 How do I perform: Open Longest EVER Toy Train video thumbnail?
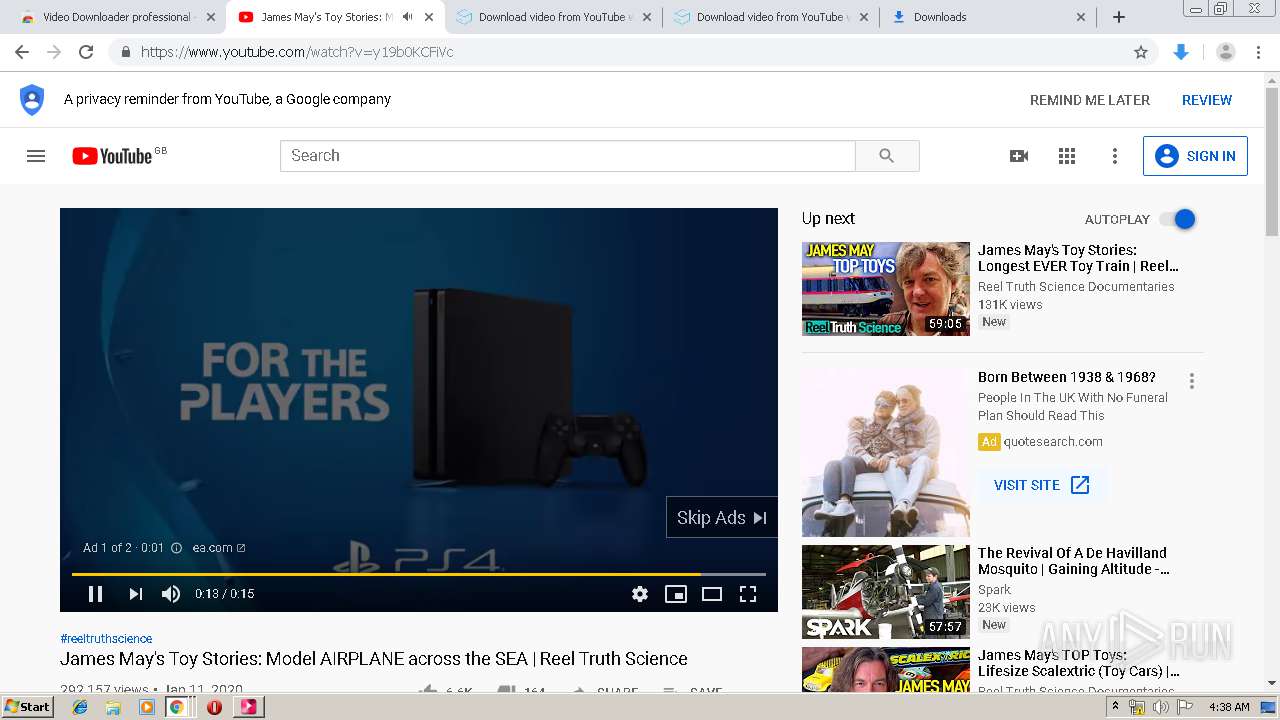(x=886, y=289)
